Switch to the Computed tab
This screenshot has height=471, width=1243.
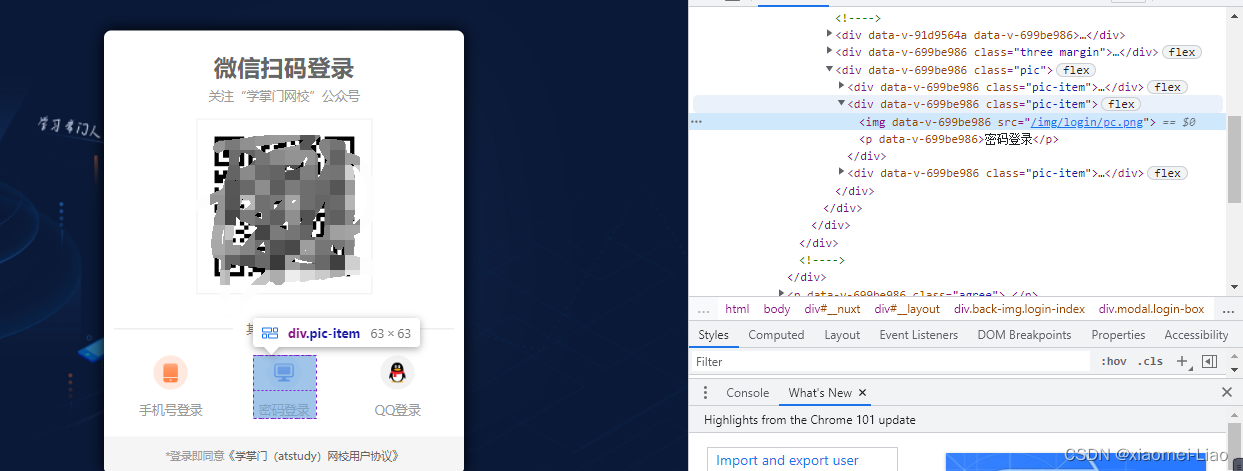(x=776, y=335)
